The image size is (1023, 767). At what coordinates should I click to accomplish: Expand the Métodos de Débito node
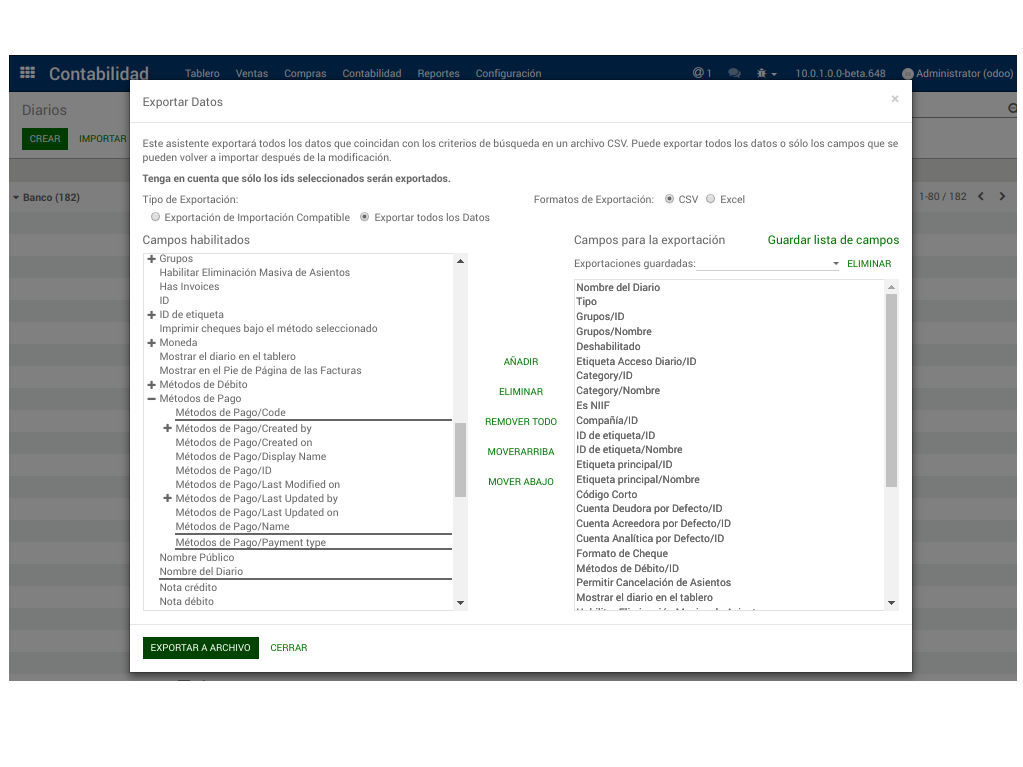151,384
